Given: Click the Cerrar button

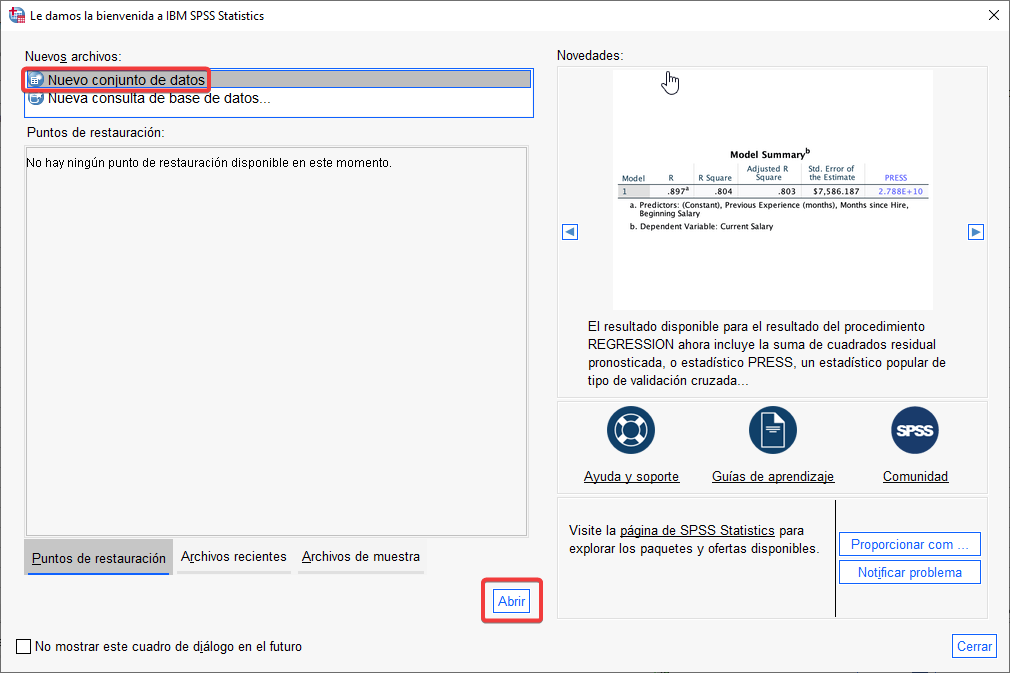Looking at the screenshot, I should click(974, 647).
